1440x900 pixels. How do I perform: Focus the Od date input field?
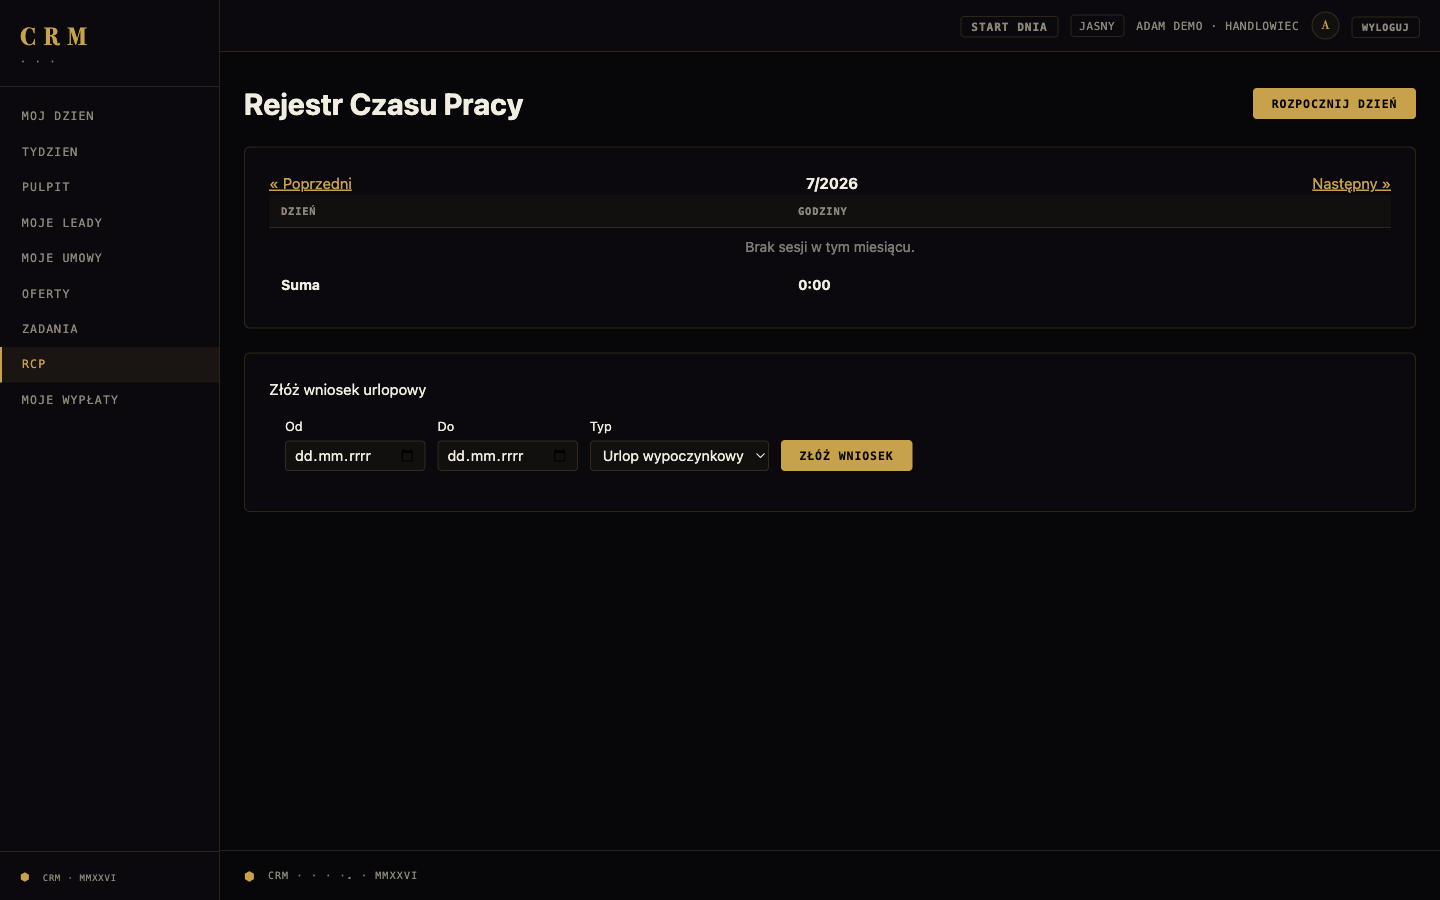pyautogui.click(x=355, y=456)
